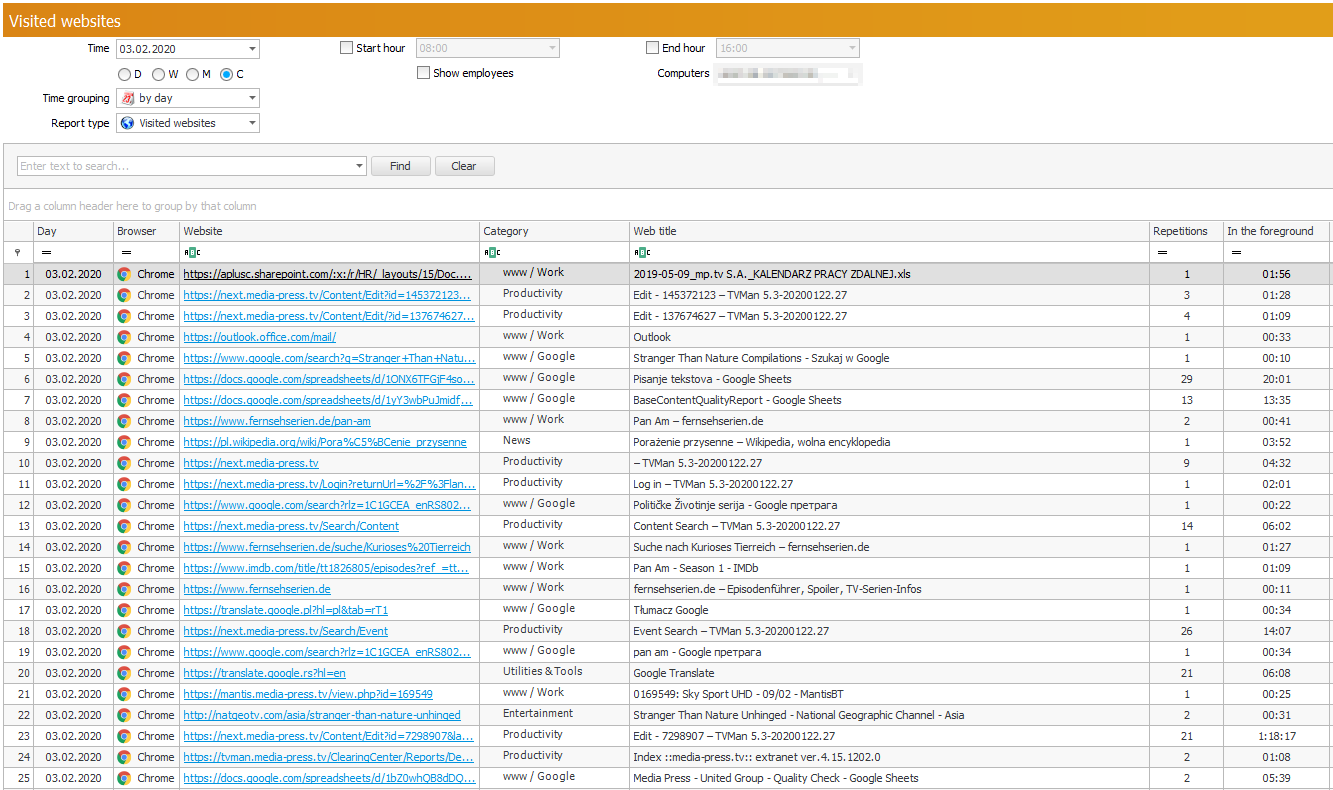Open the Report type dropdown arrow
This screenshot has width=1333, height=790.
252,123
